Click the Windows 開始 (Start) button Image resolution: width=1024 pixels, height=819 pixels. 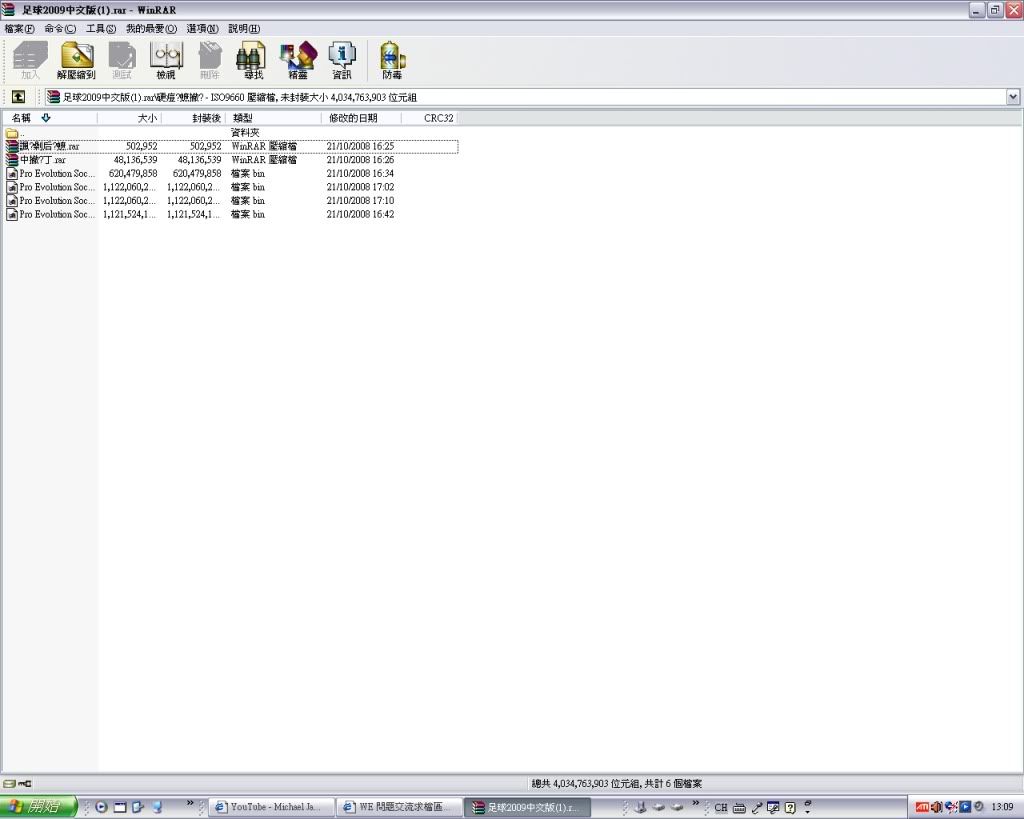click(38, 807)
